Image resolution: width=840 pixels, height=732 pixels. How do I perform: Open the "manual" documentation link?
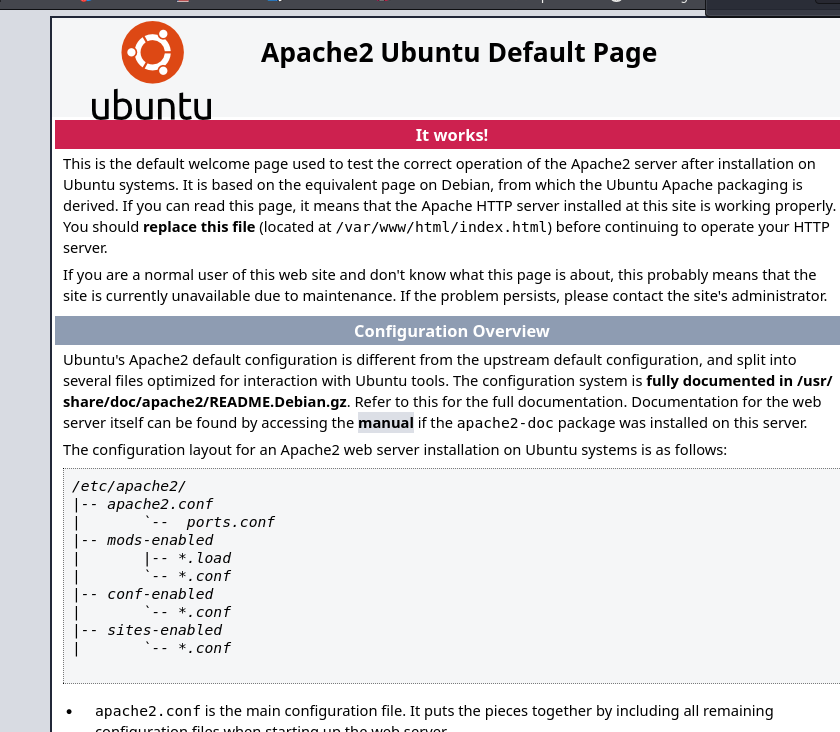(386, 423)
